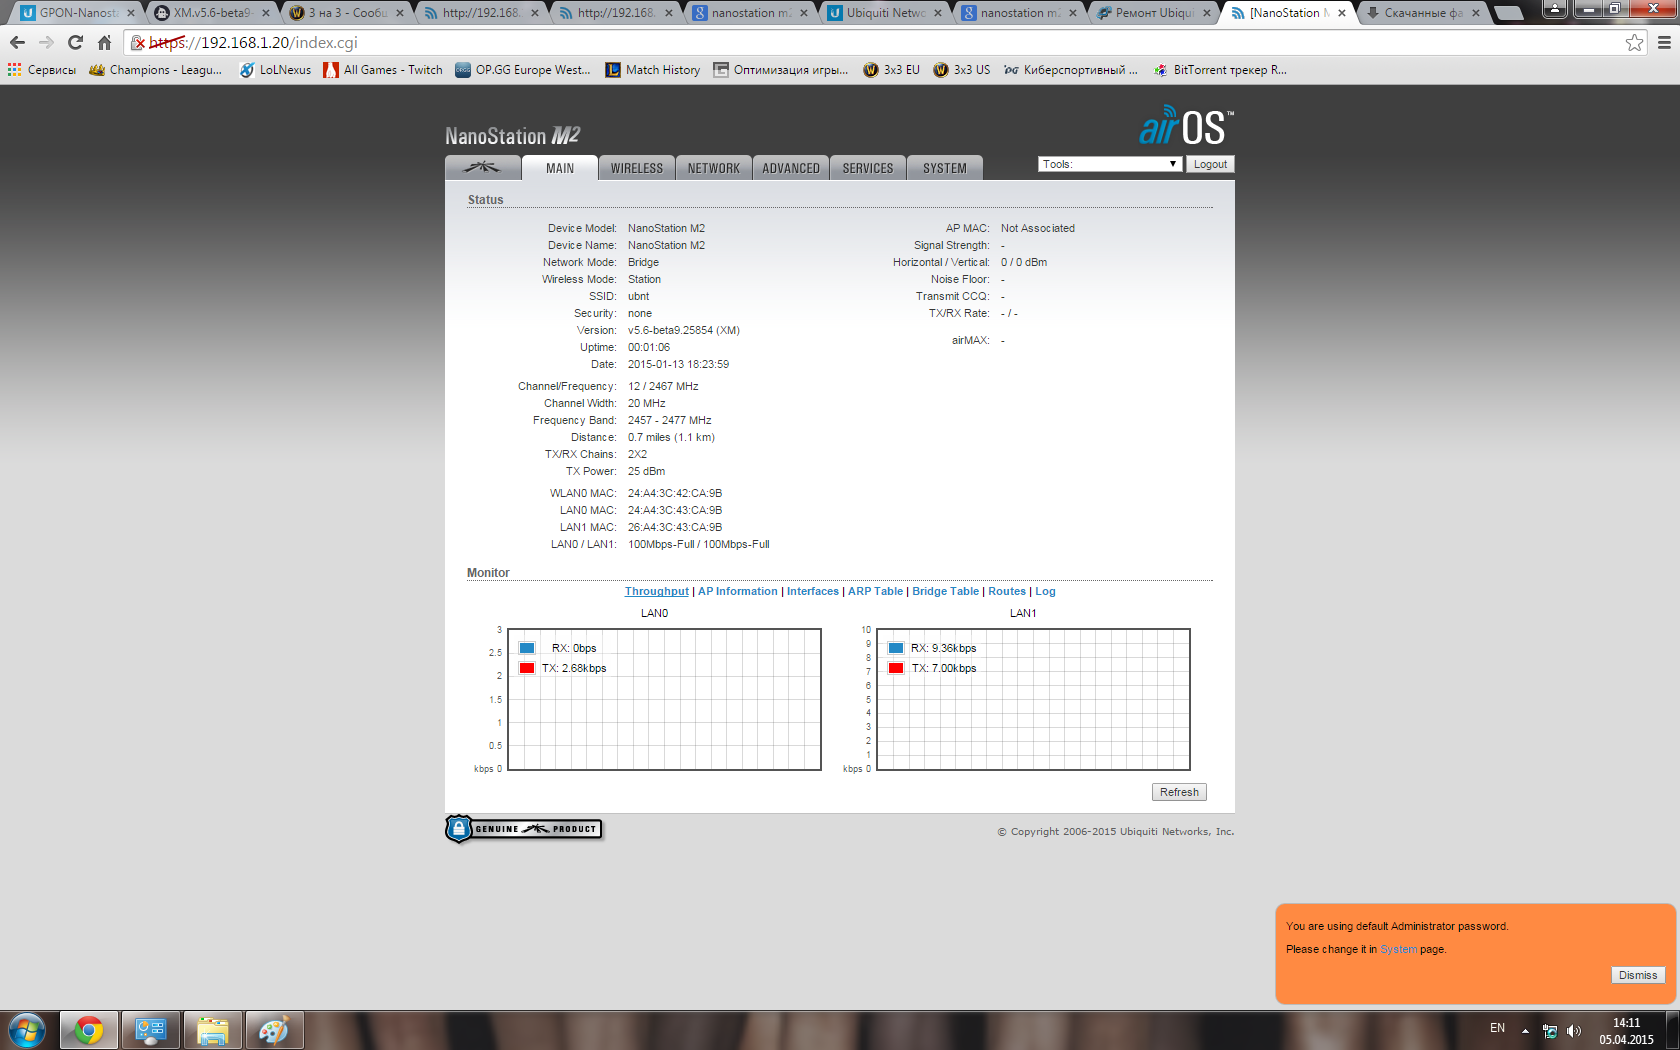Show hidden tray icons arrow

click(x=1525, y=1030)
